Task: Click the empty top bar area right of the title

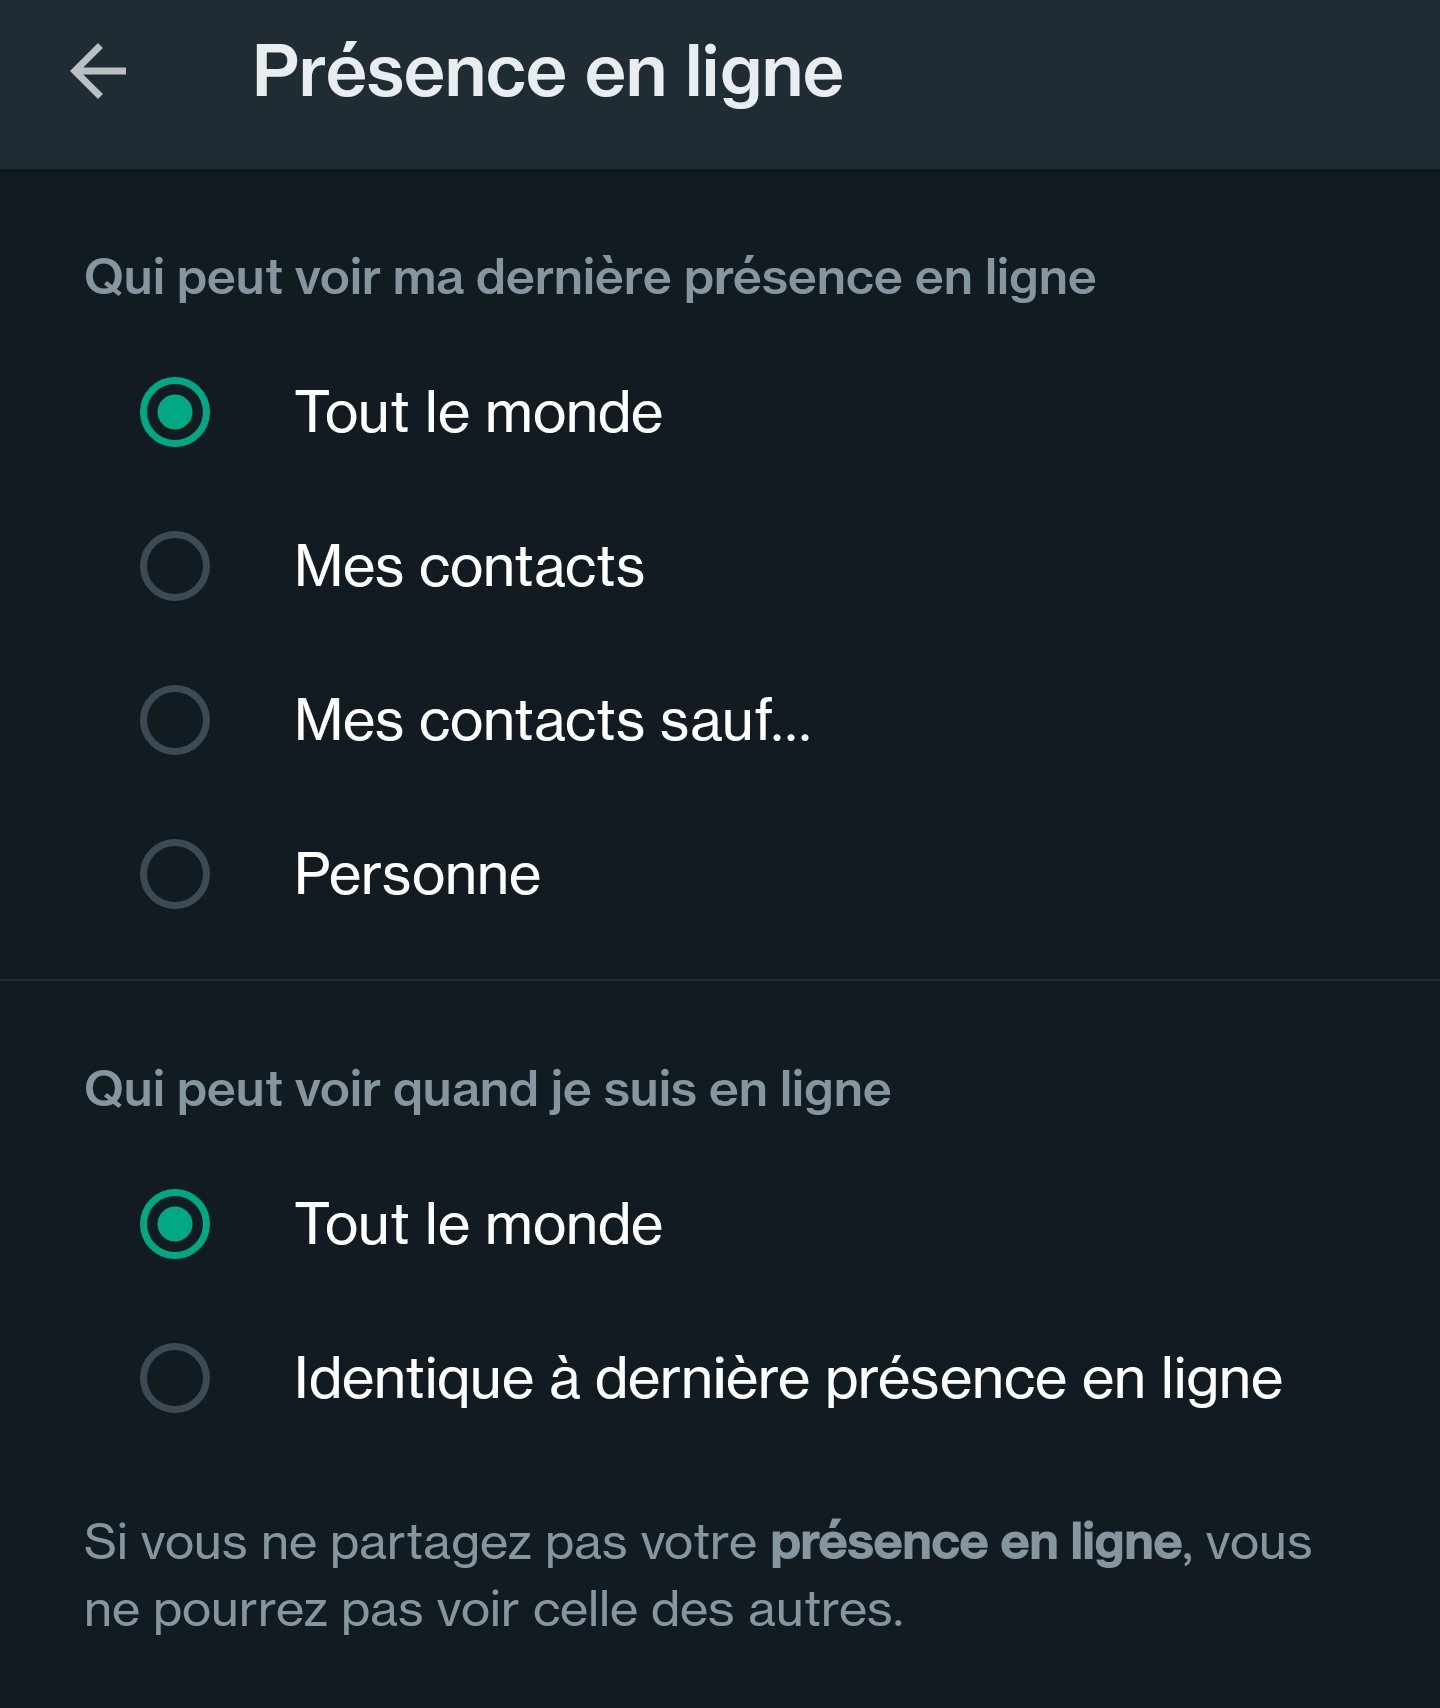Action: [x=1140, y=72]
